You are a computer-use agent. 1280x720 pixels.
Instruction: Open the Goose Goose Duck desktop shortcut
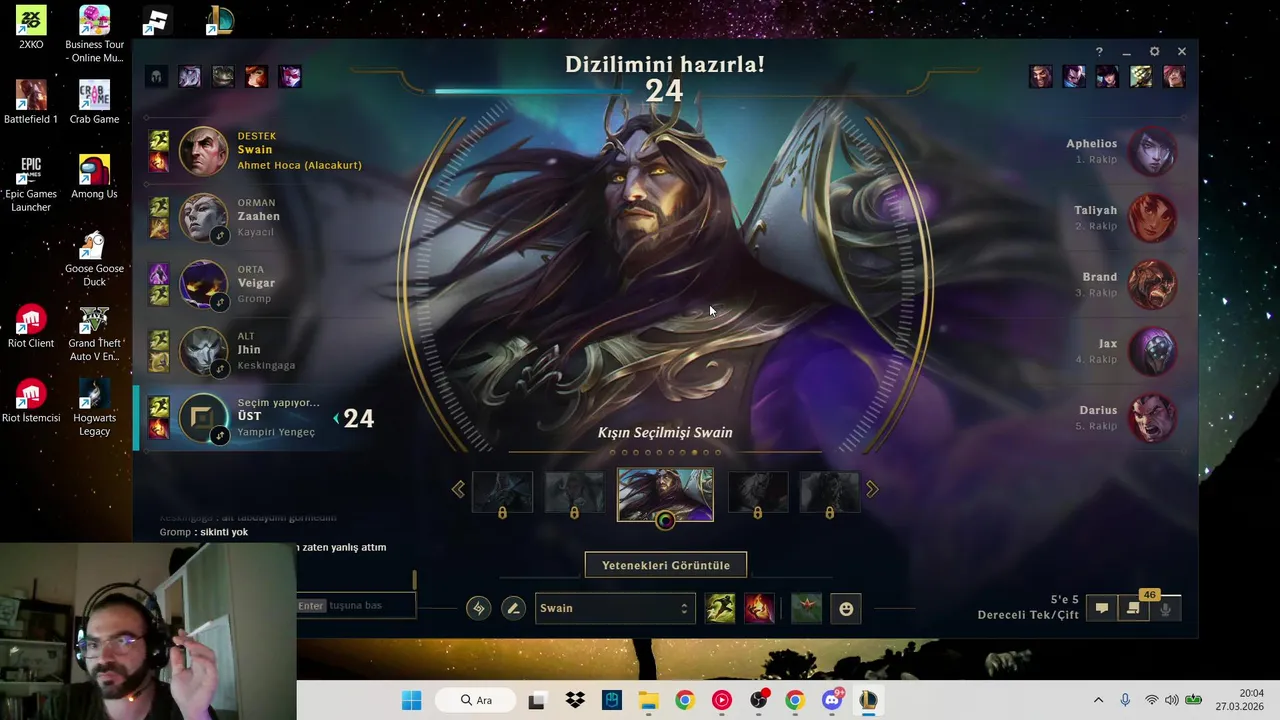[x=94, y=258]
